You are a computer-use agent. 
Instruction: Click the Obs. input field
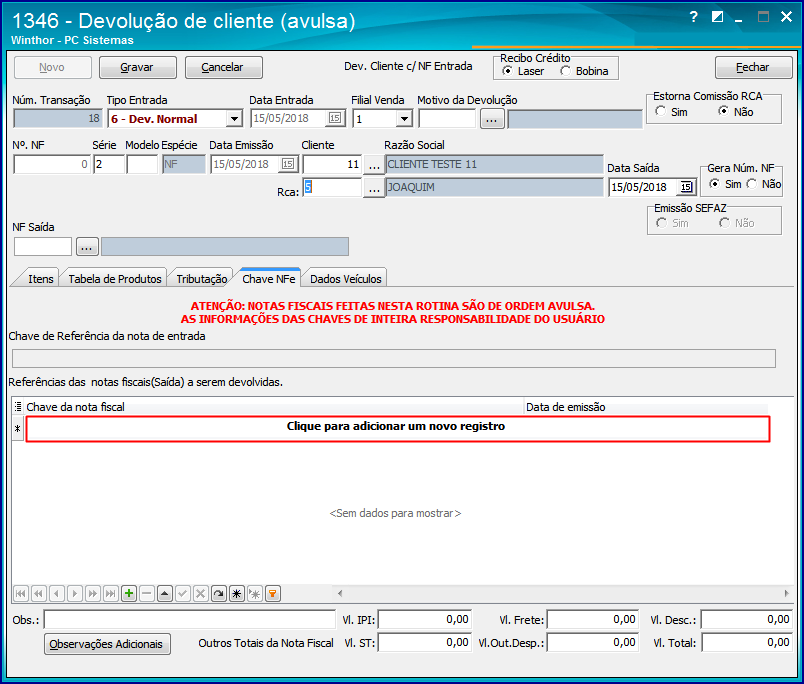click(189, 619)
